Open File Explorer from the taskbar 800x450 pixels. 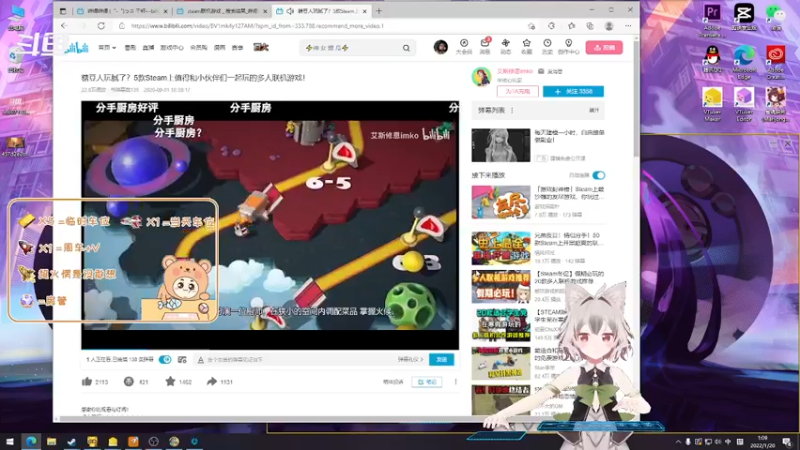[52, 441]
